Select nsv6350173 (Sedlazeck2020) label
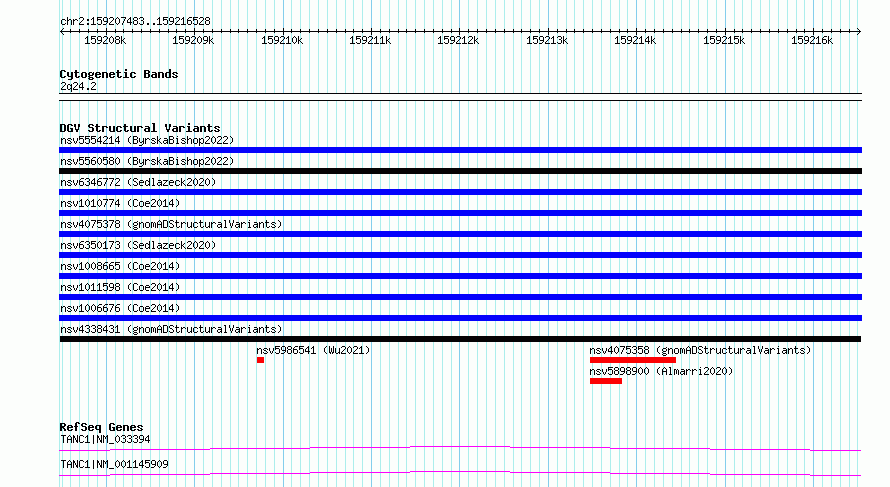The image size is (890, 487). (138, 245)
